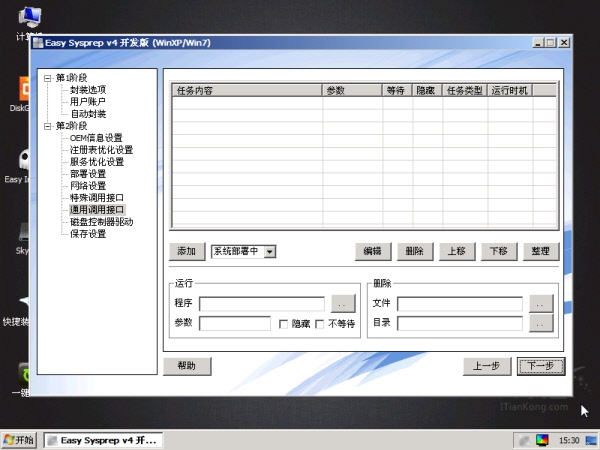600x450 pixels.
Task: Open 注册表优化设置 page
Action: coord(101,150)
